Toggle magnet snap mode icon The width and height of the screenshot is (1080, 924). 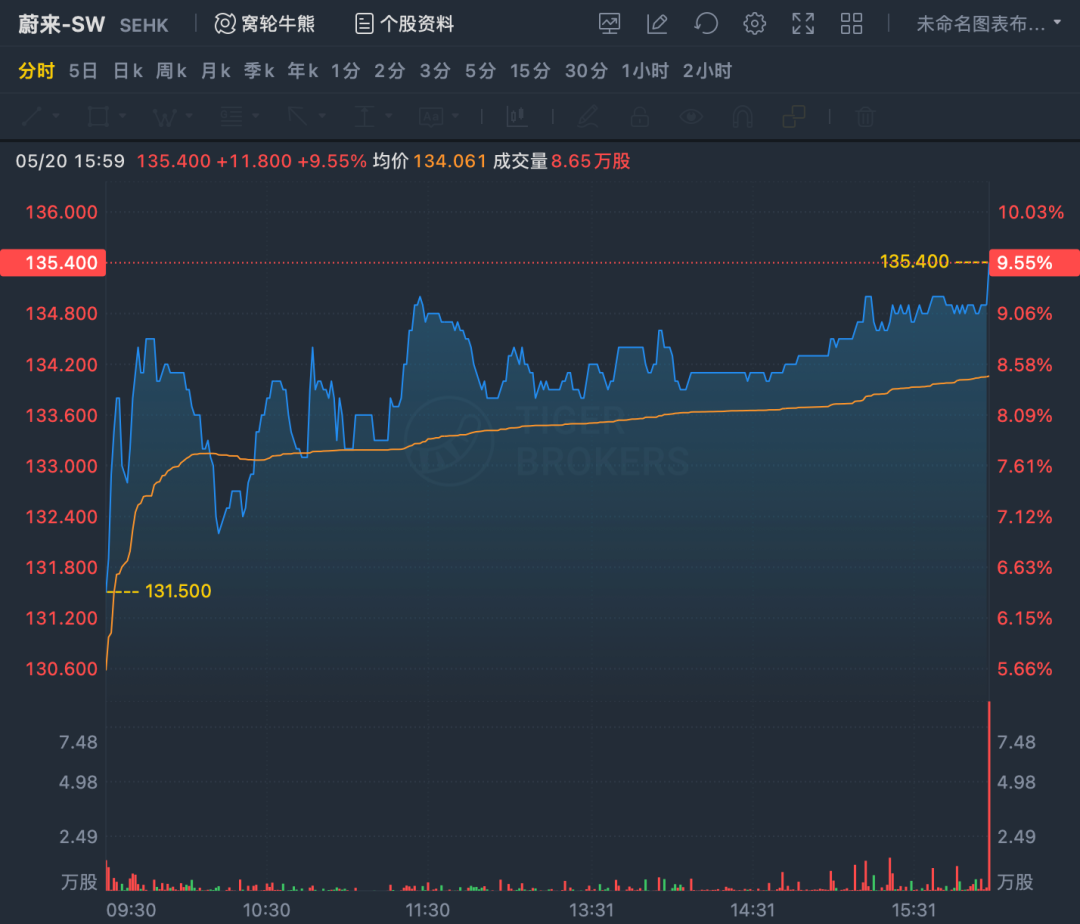[x=742, y=116]
